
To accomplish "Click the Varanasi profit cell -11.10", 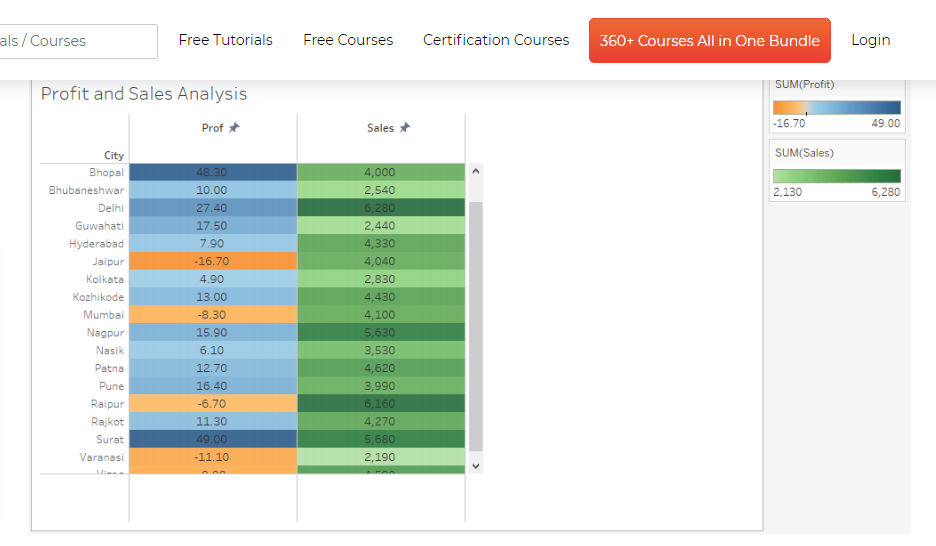I will 213,457.
